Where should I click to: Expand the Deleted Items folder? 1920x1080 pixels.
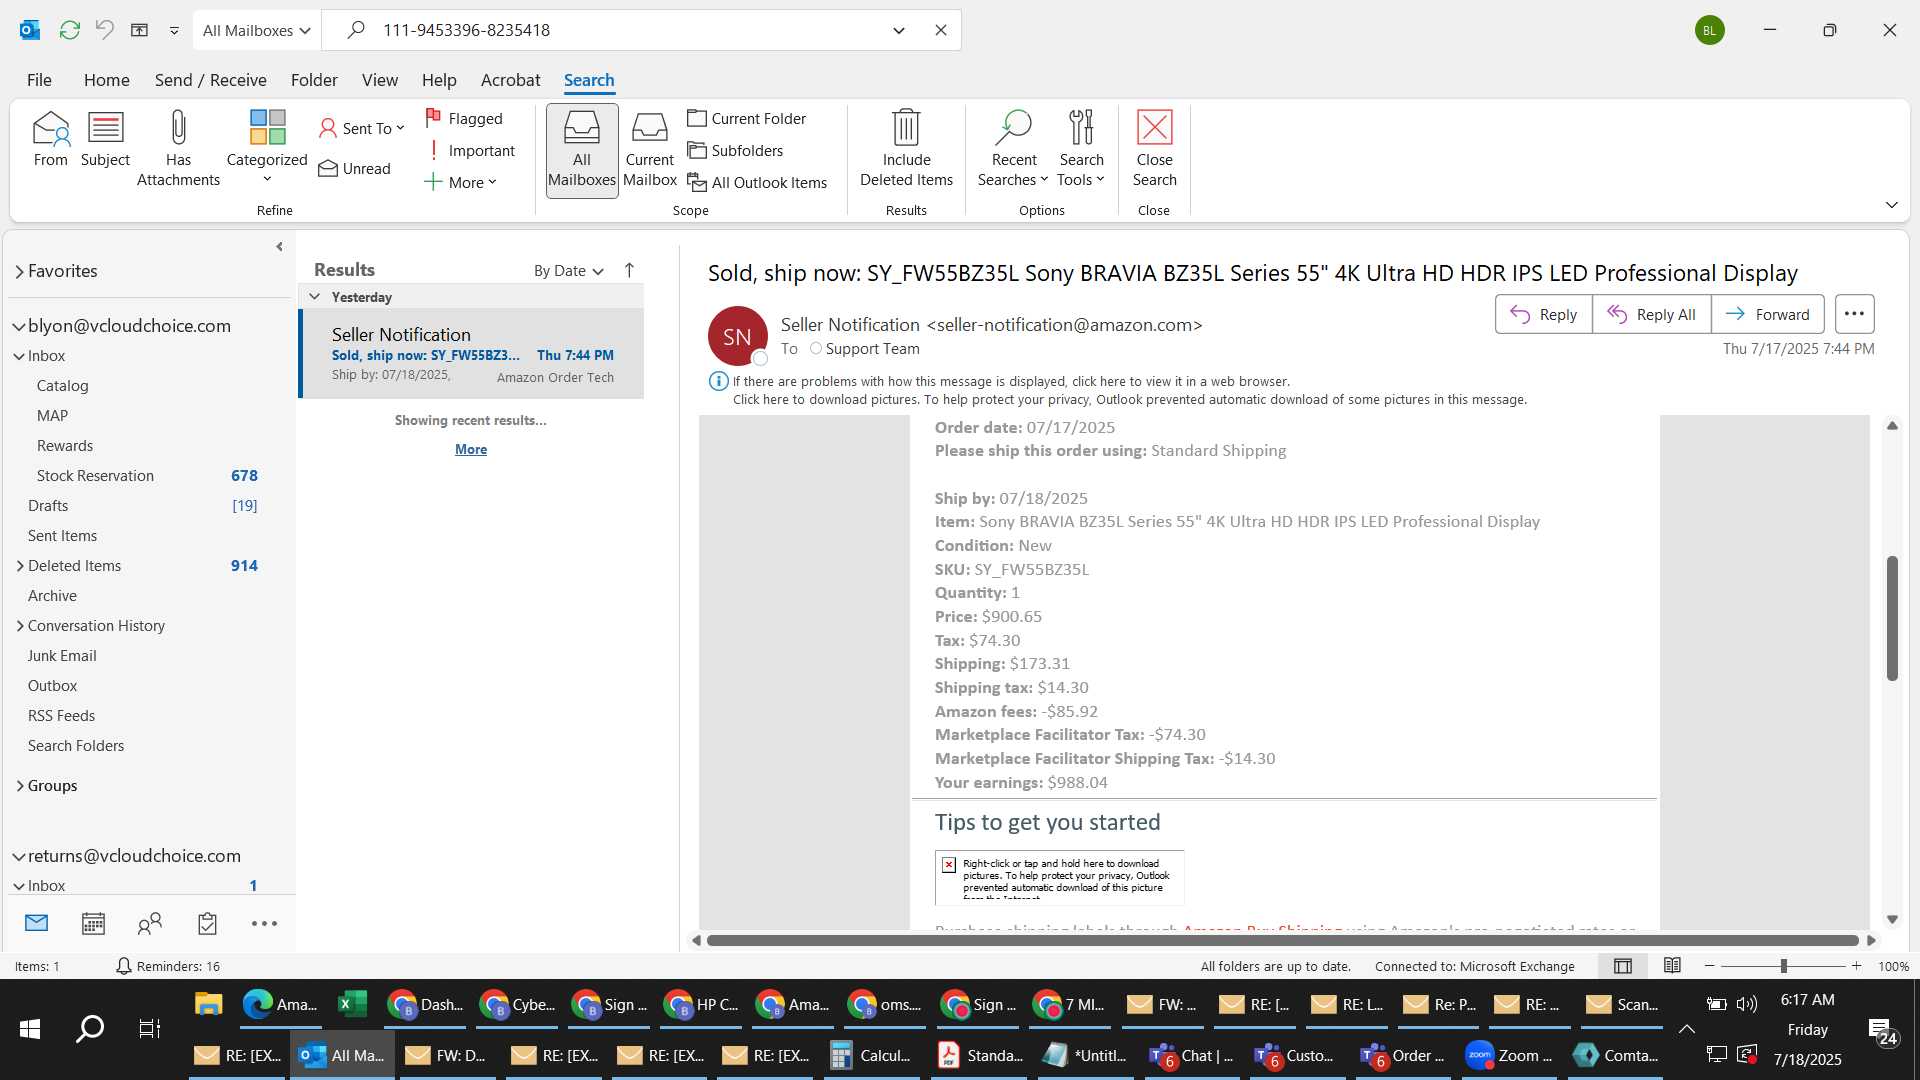[20, 566]
